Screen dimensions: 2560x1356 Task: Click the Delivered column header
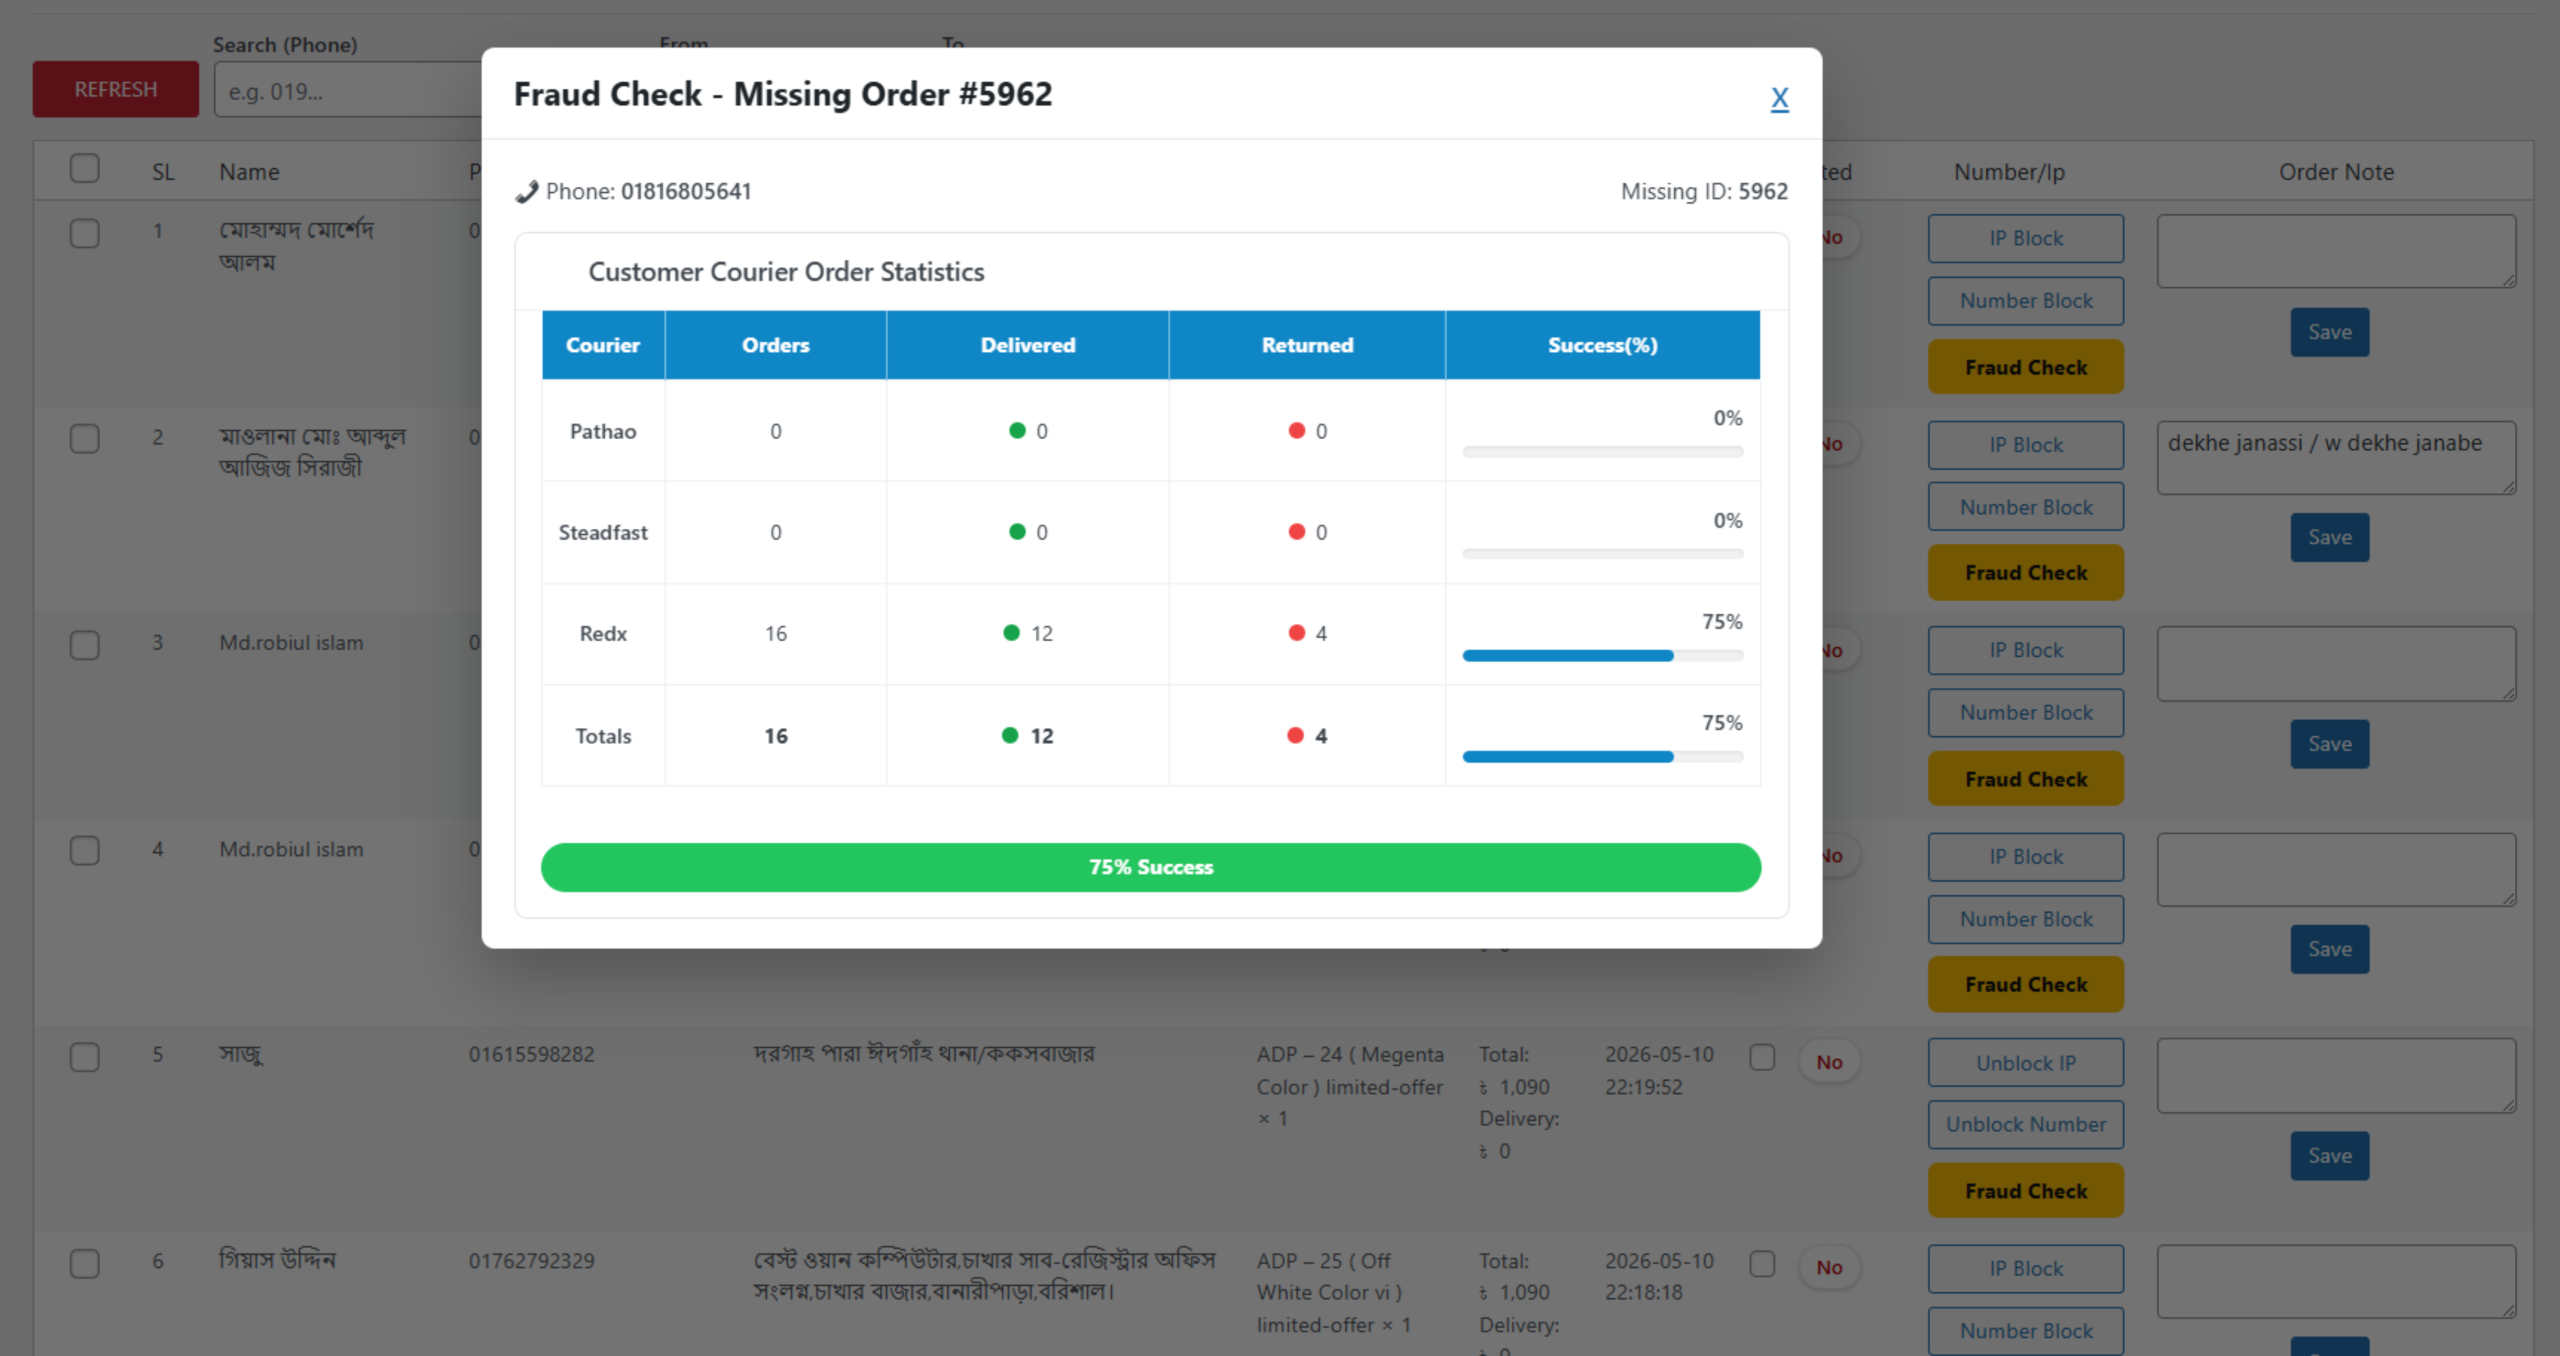pyautogui.click(x=1028, y=345)
